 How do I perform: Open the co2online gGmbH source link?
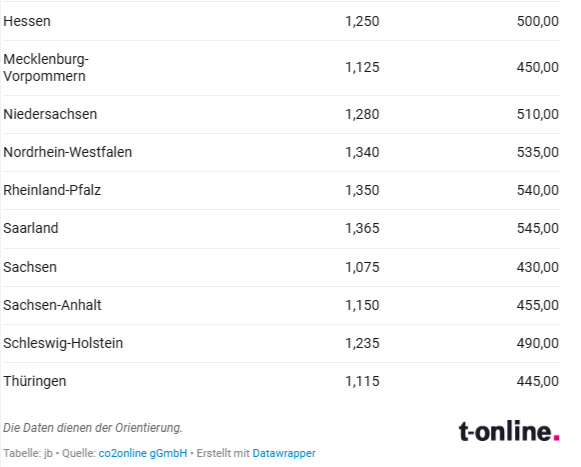click(x=143, y=453)
